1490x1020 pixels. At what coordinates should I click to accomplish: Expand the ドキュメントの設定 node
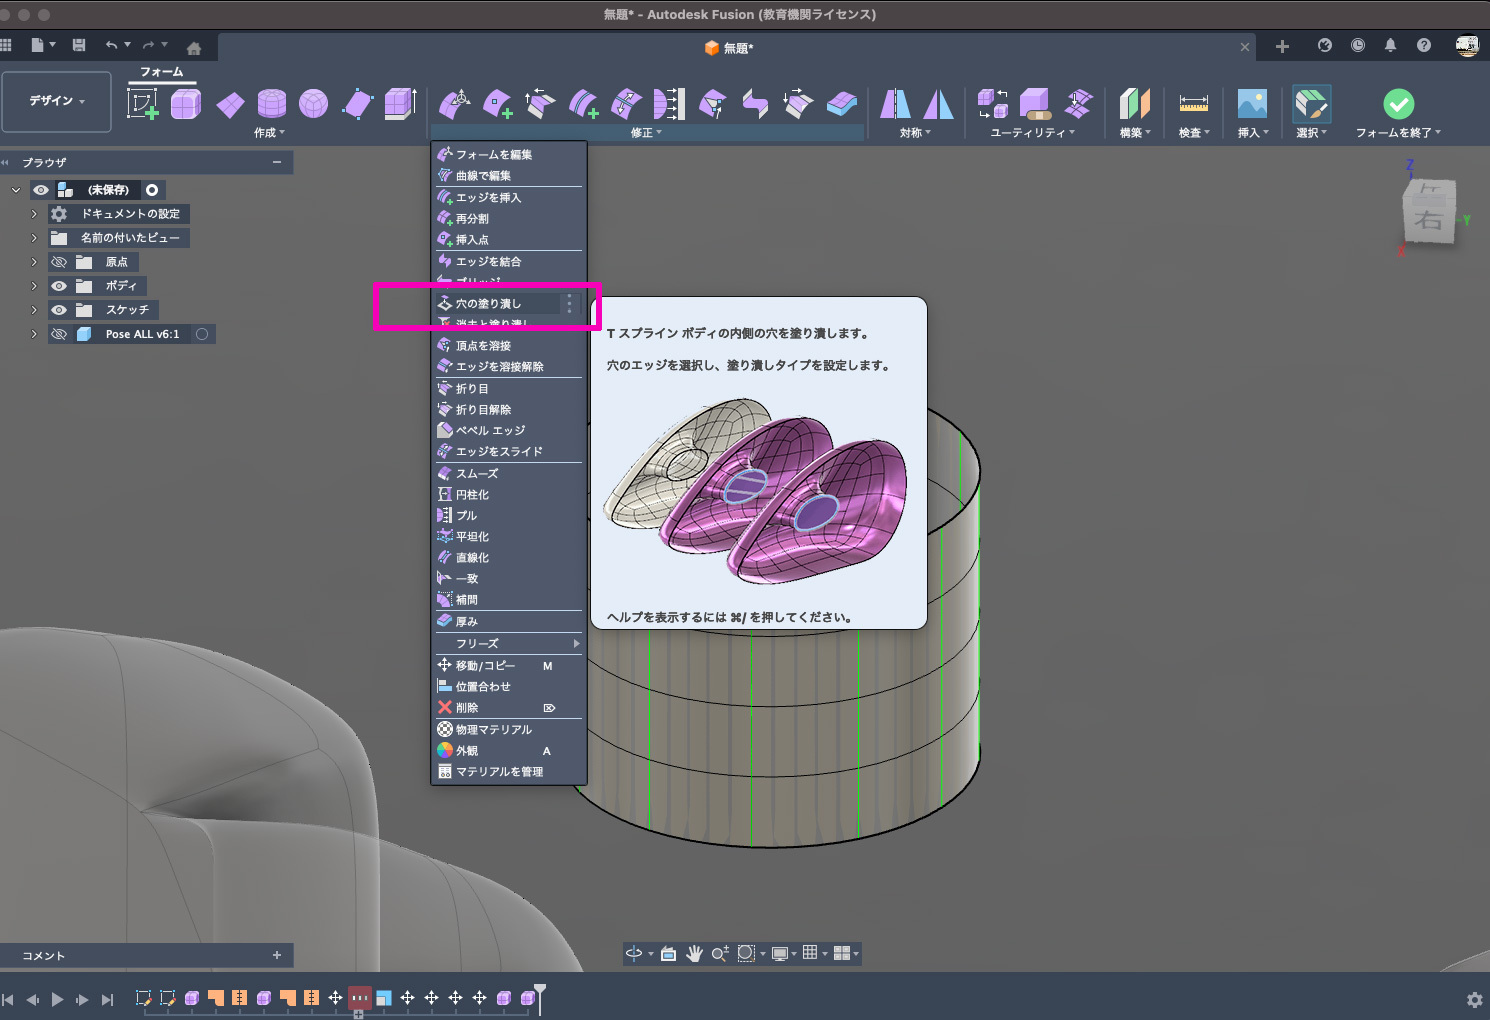pyautogui.click(x=34, y=214)
